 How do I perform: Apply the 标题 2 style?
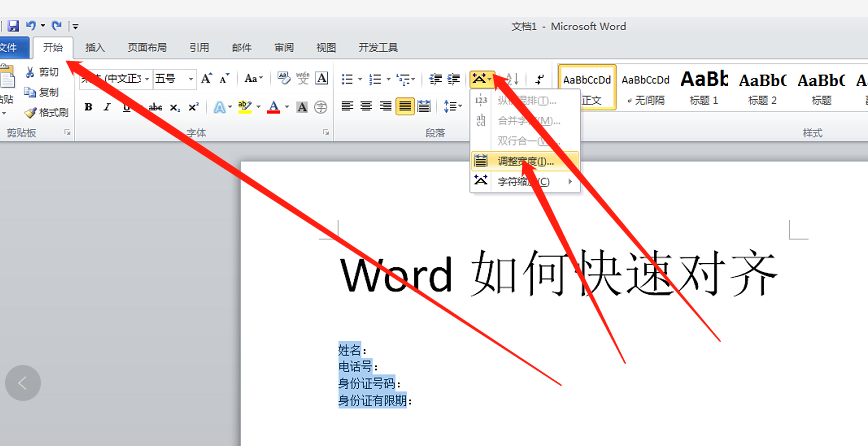tap(762, 87)
